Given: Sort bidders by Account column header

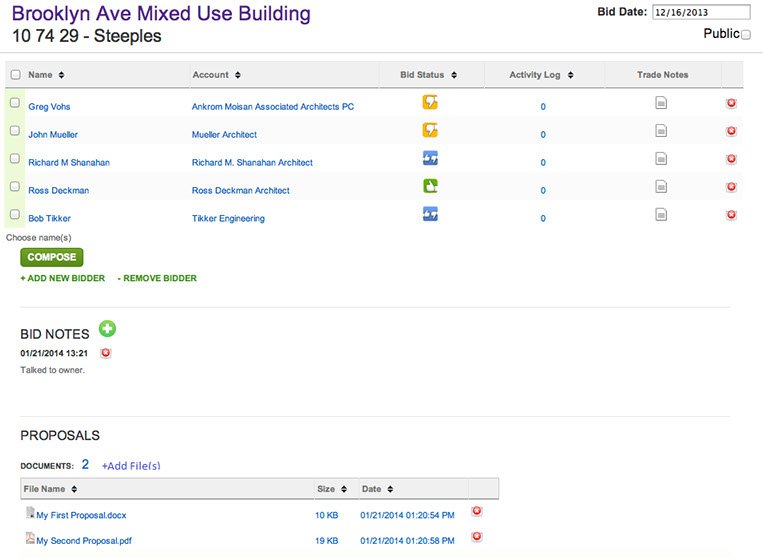Looking at the screenshot, I should (216, 75).
